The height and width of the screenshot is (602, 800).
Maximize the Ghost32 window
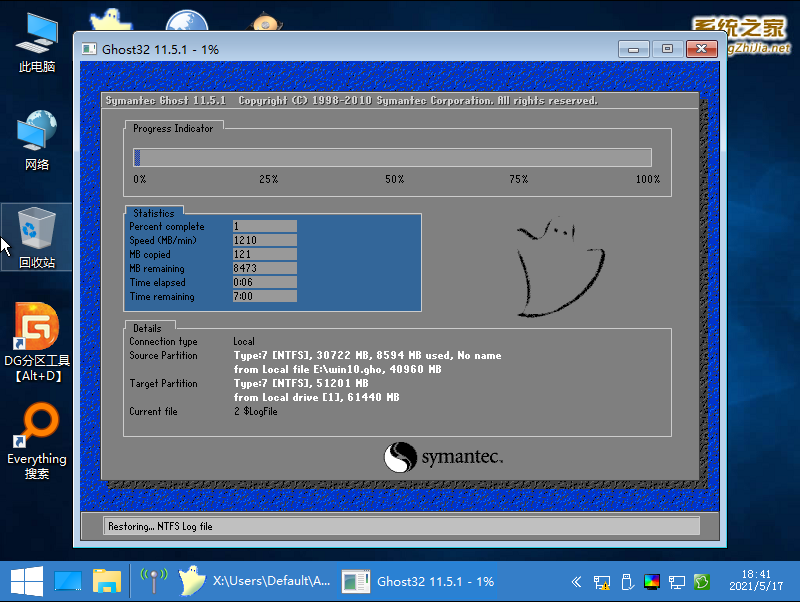coord(667,48)
